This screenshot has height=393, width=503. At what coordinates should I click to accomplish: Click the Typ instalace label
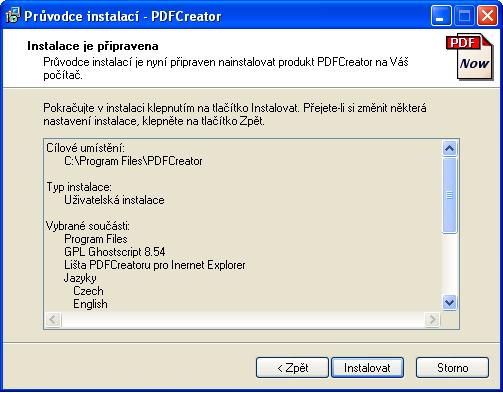point(79,187)
